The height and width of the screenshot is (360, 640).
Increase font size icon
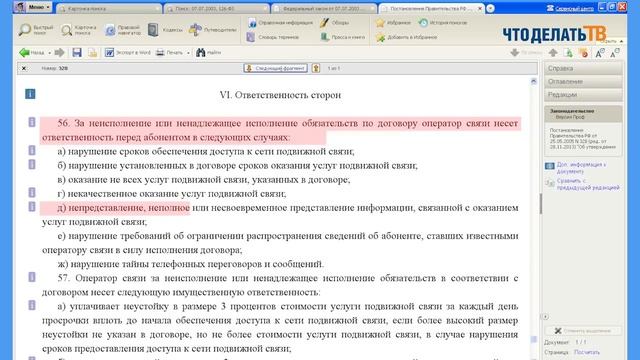(600, 53)
